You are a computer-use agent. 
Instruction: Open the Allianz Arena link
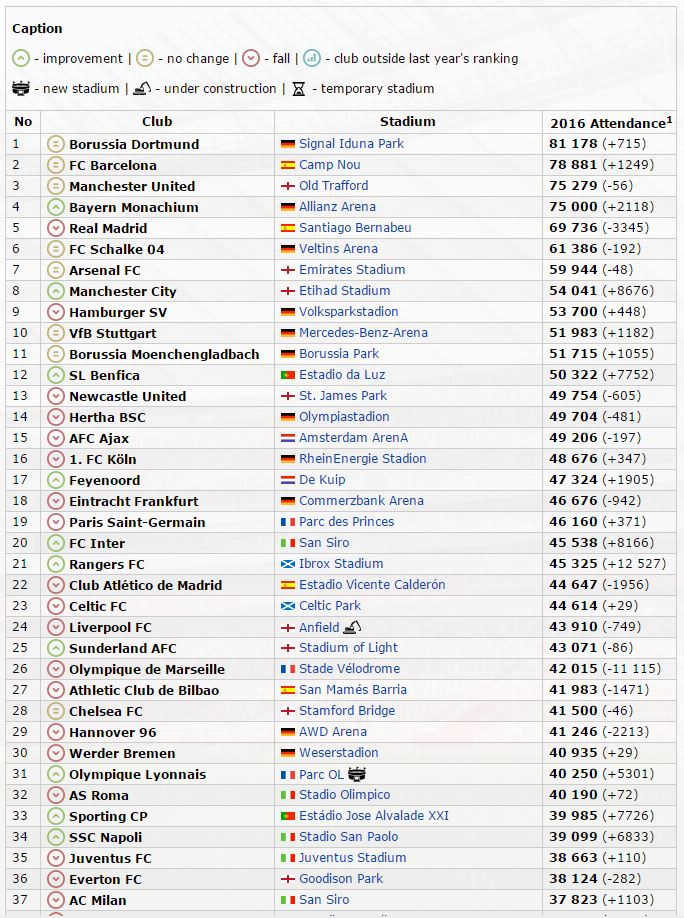pyautogui.click(x=337, y=206)
